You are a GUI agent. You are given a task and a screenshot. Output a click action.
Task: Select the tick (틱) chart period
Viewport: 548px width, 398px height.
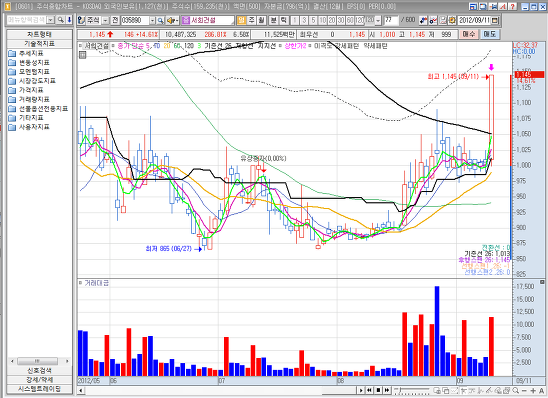click(x=283, y=20)
